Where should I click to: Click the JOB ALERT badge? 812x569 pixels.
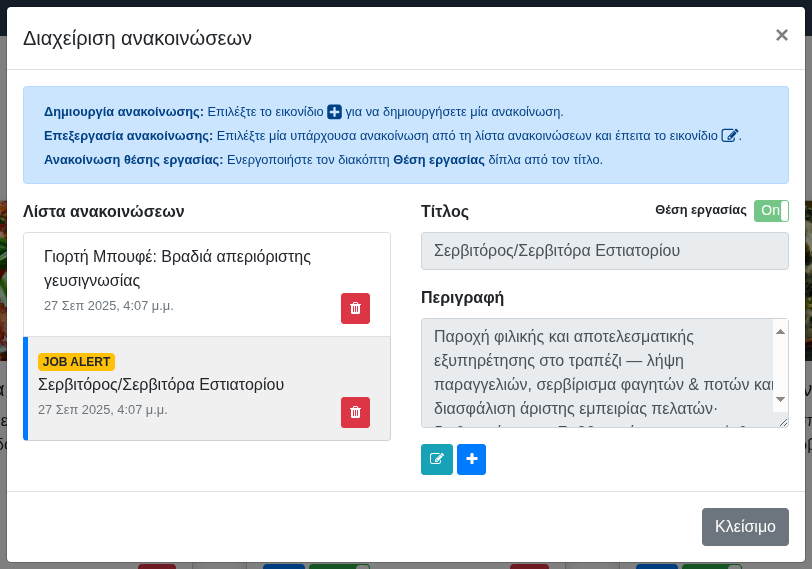[x=76, y=361]
